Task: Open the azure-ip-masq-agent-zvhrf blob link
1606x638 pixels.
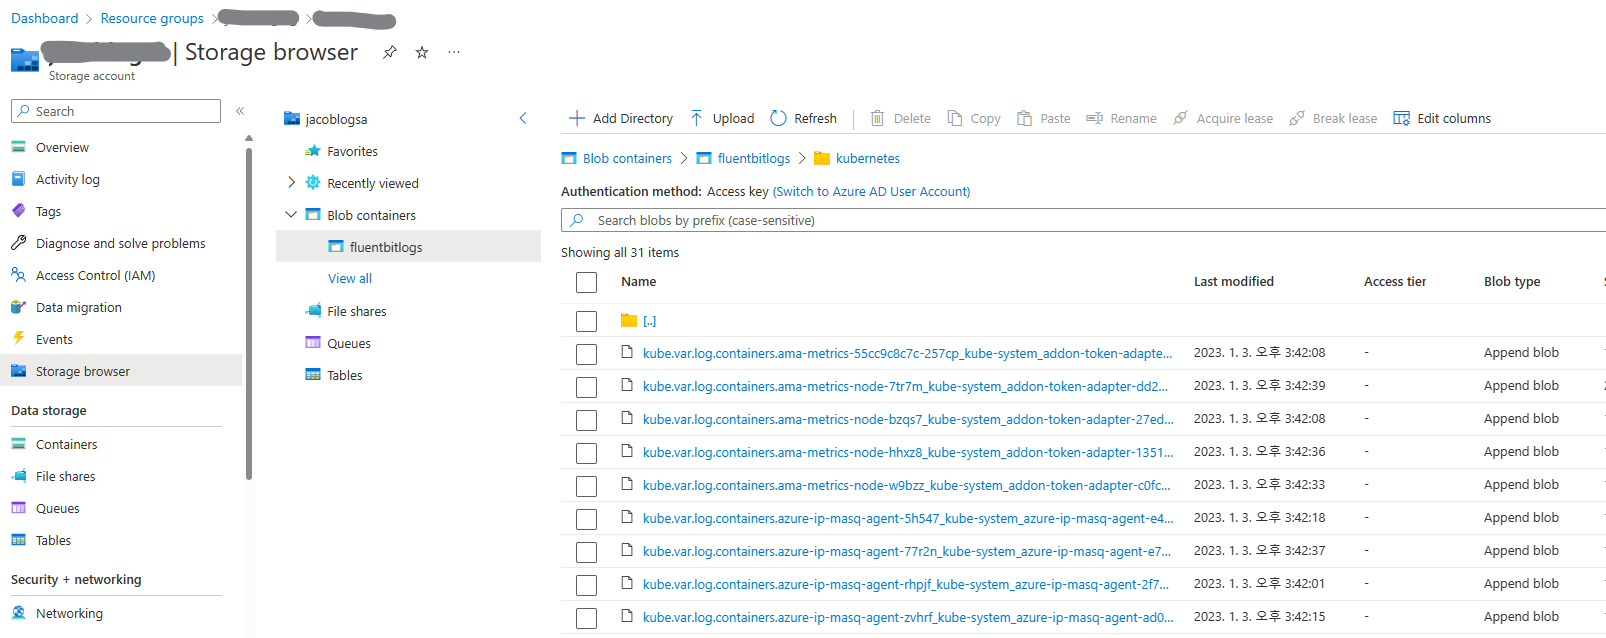Action: 908,617
